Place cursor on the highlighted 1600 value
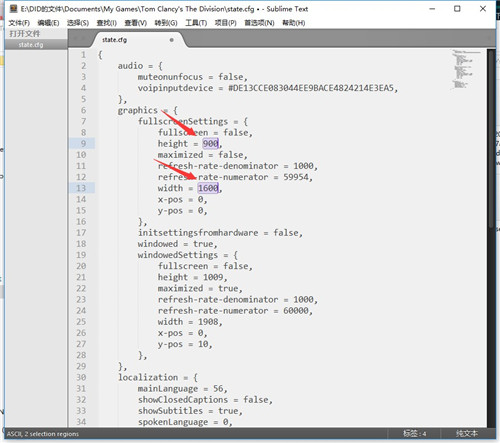500x443 pixels. (x=208, y=188)
